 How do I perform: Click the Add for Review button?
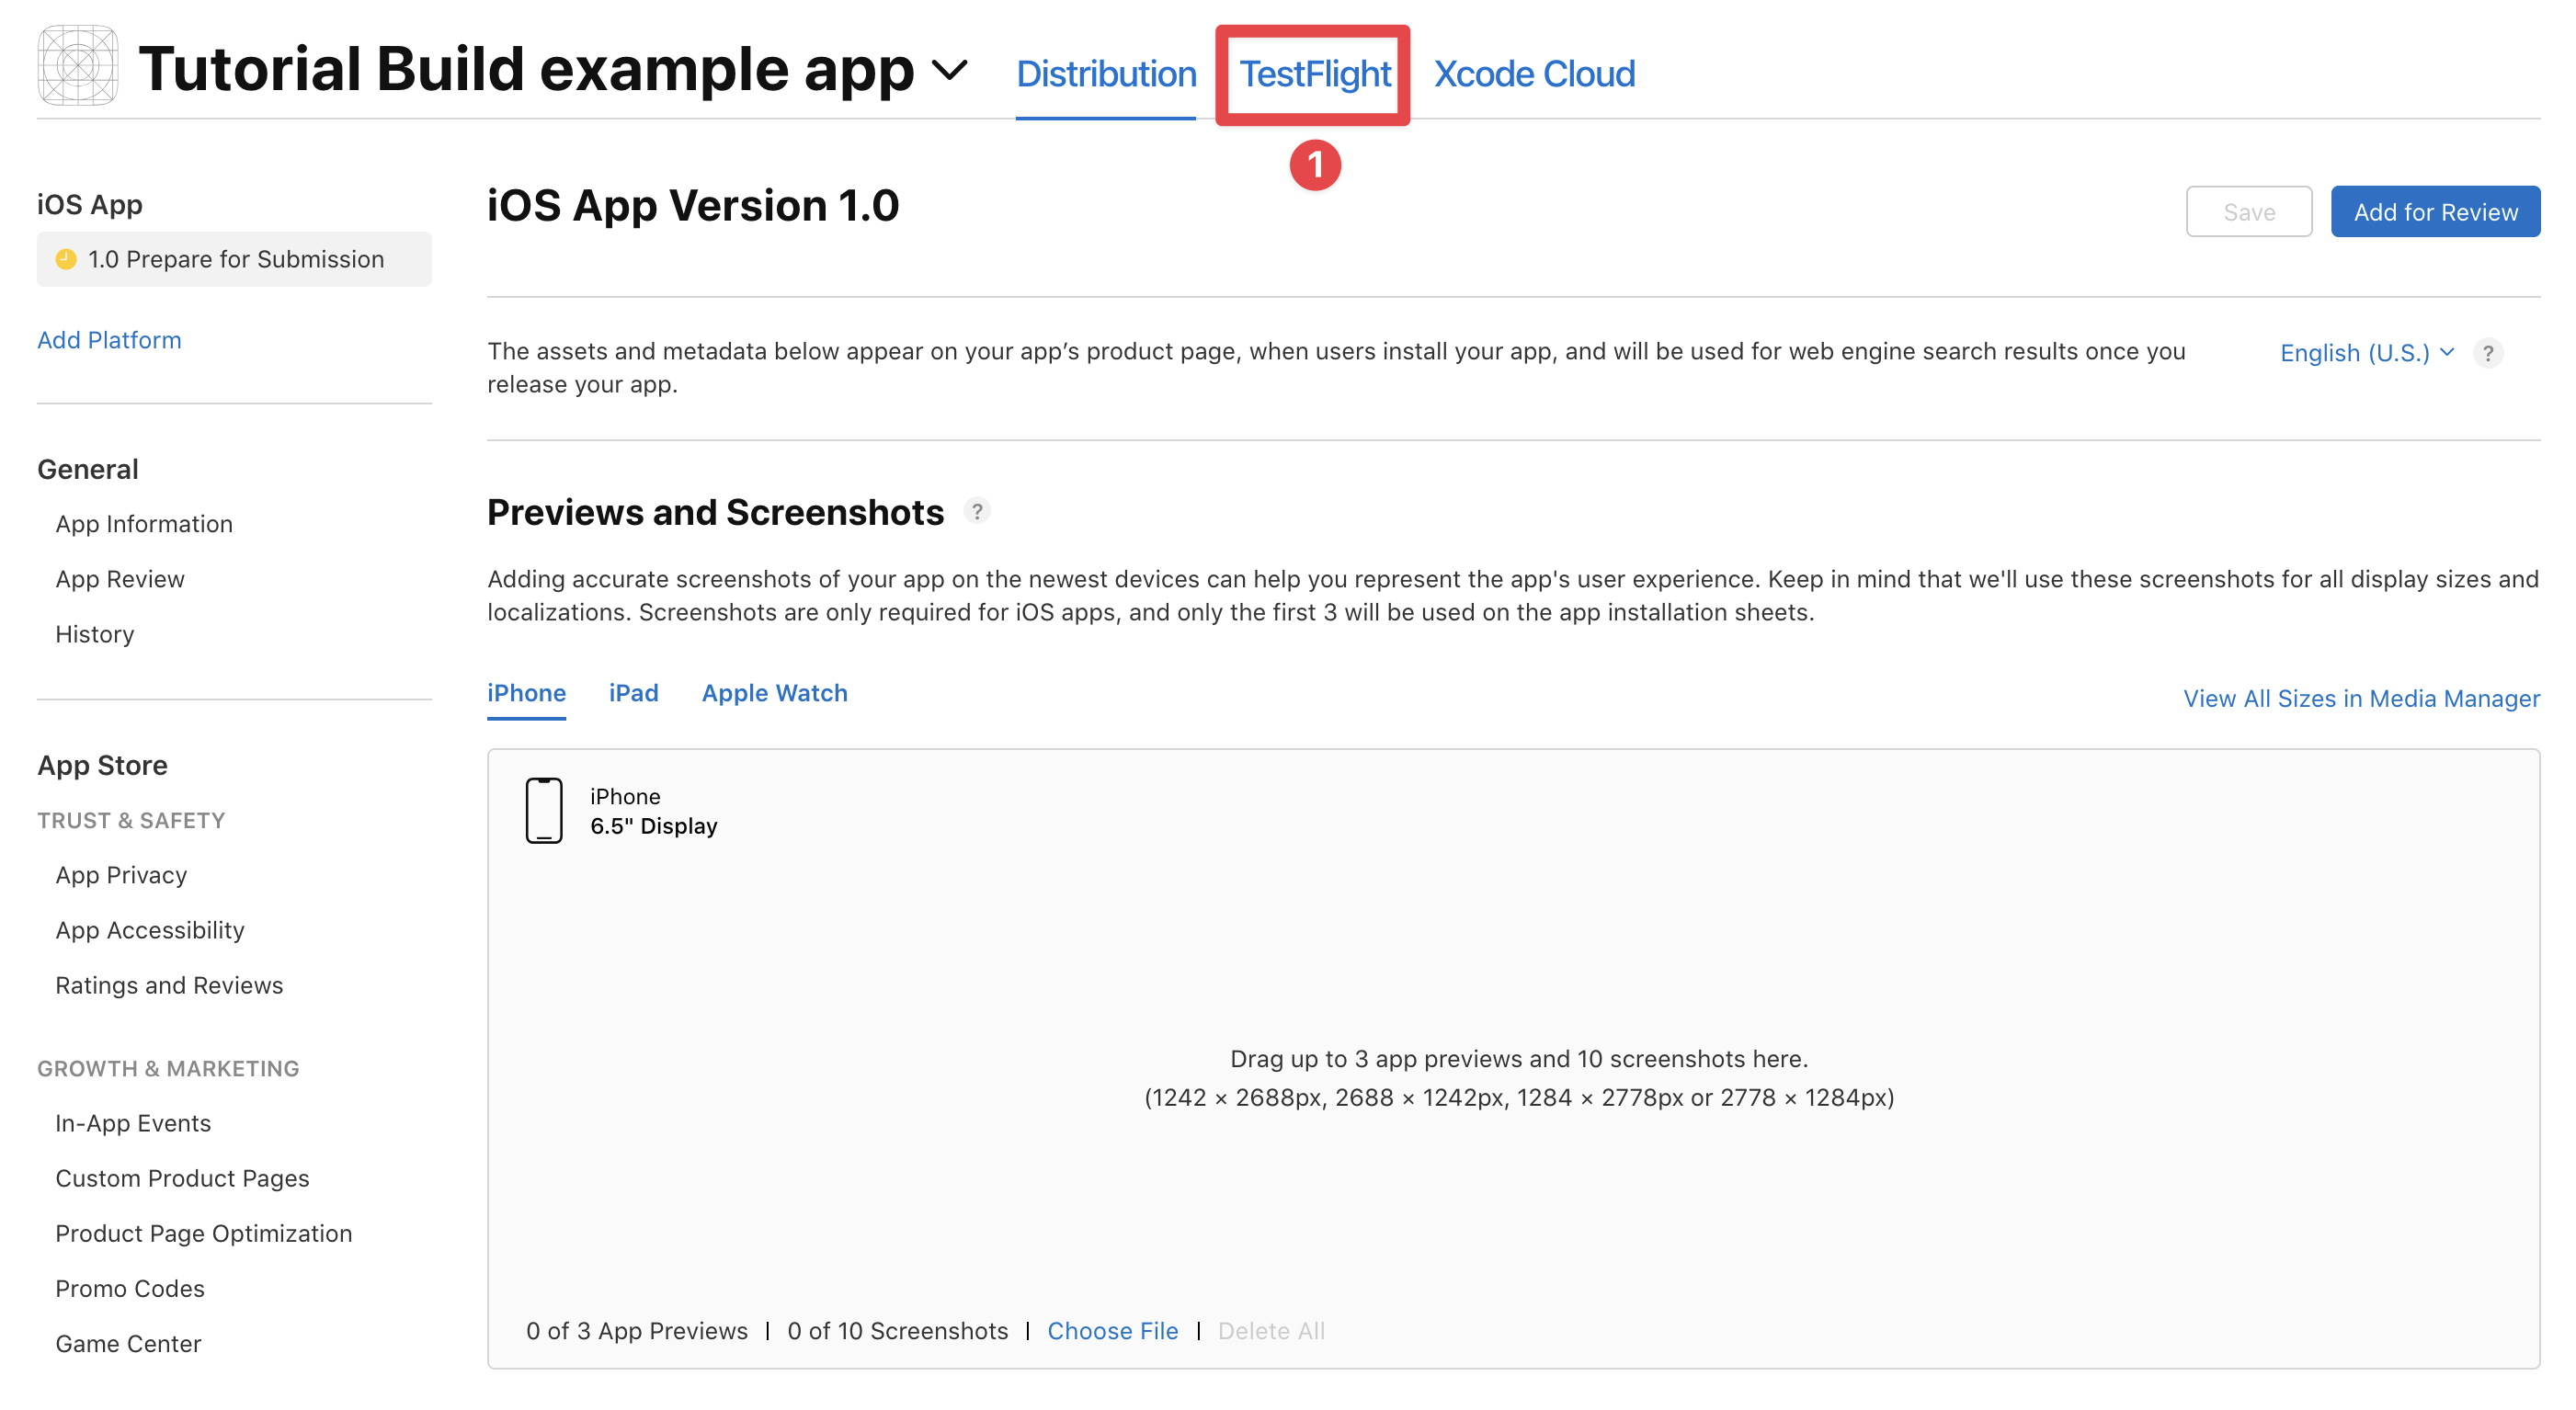coord(2435,211)
